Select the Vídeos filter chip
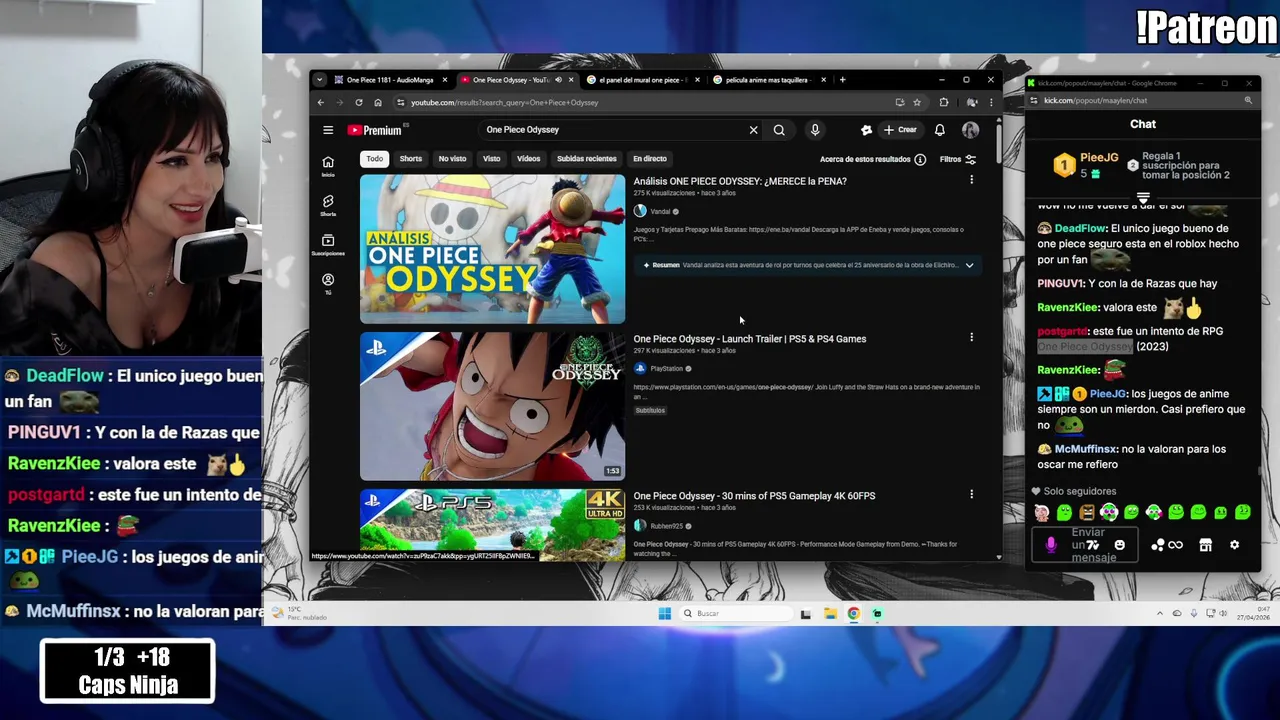This screenshot has width=1280, height=720. click(528, 159)
